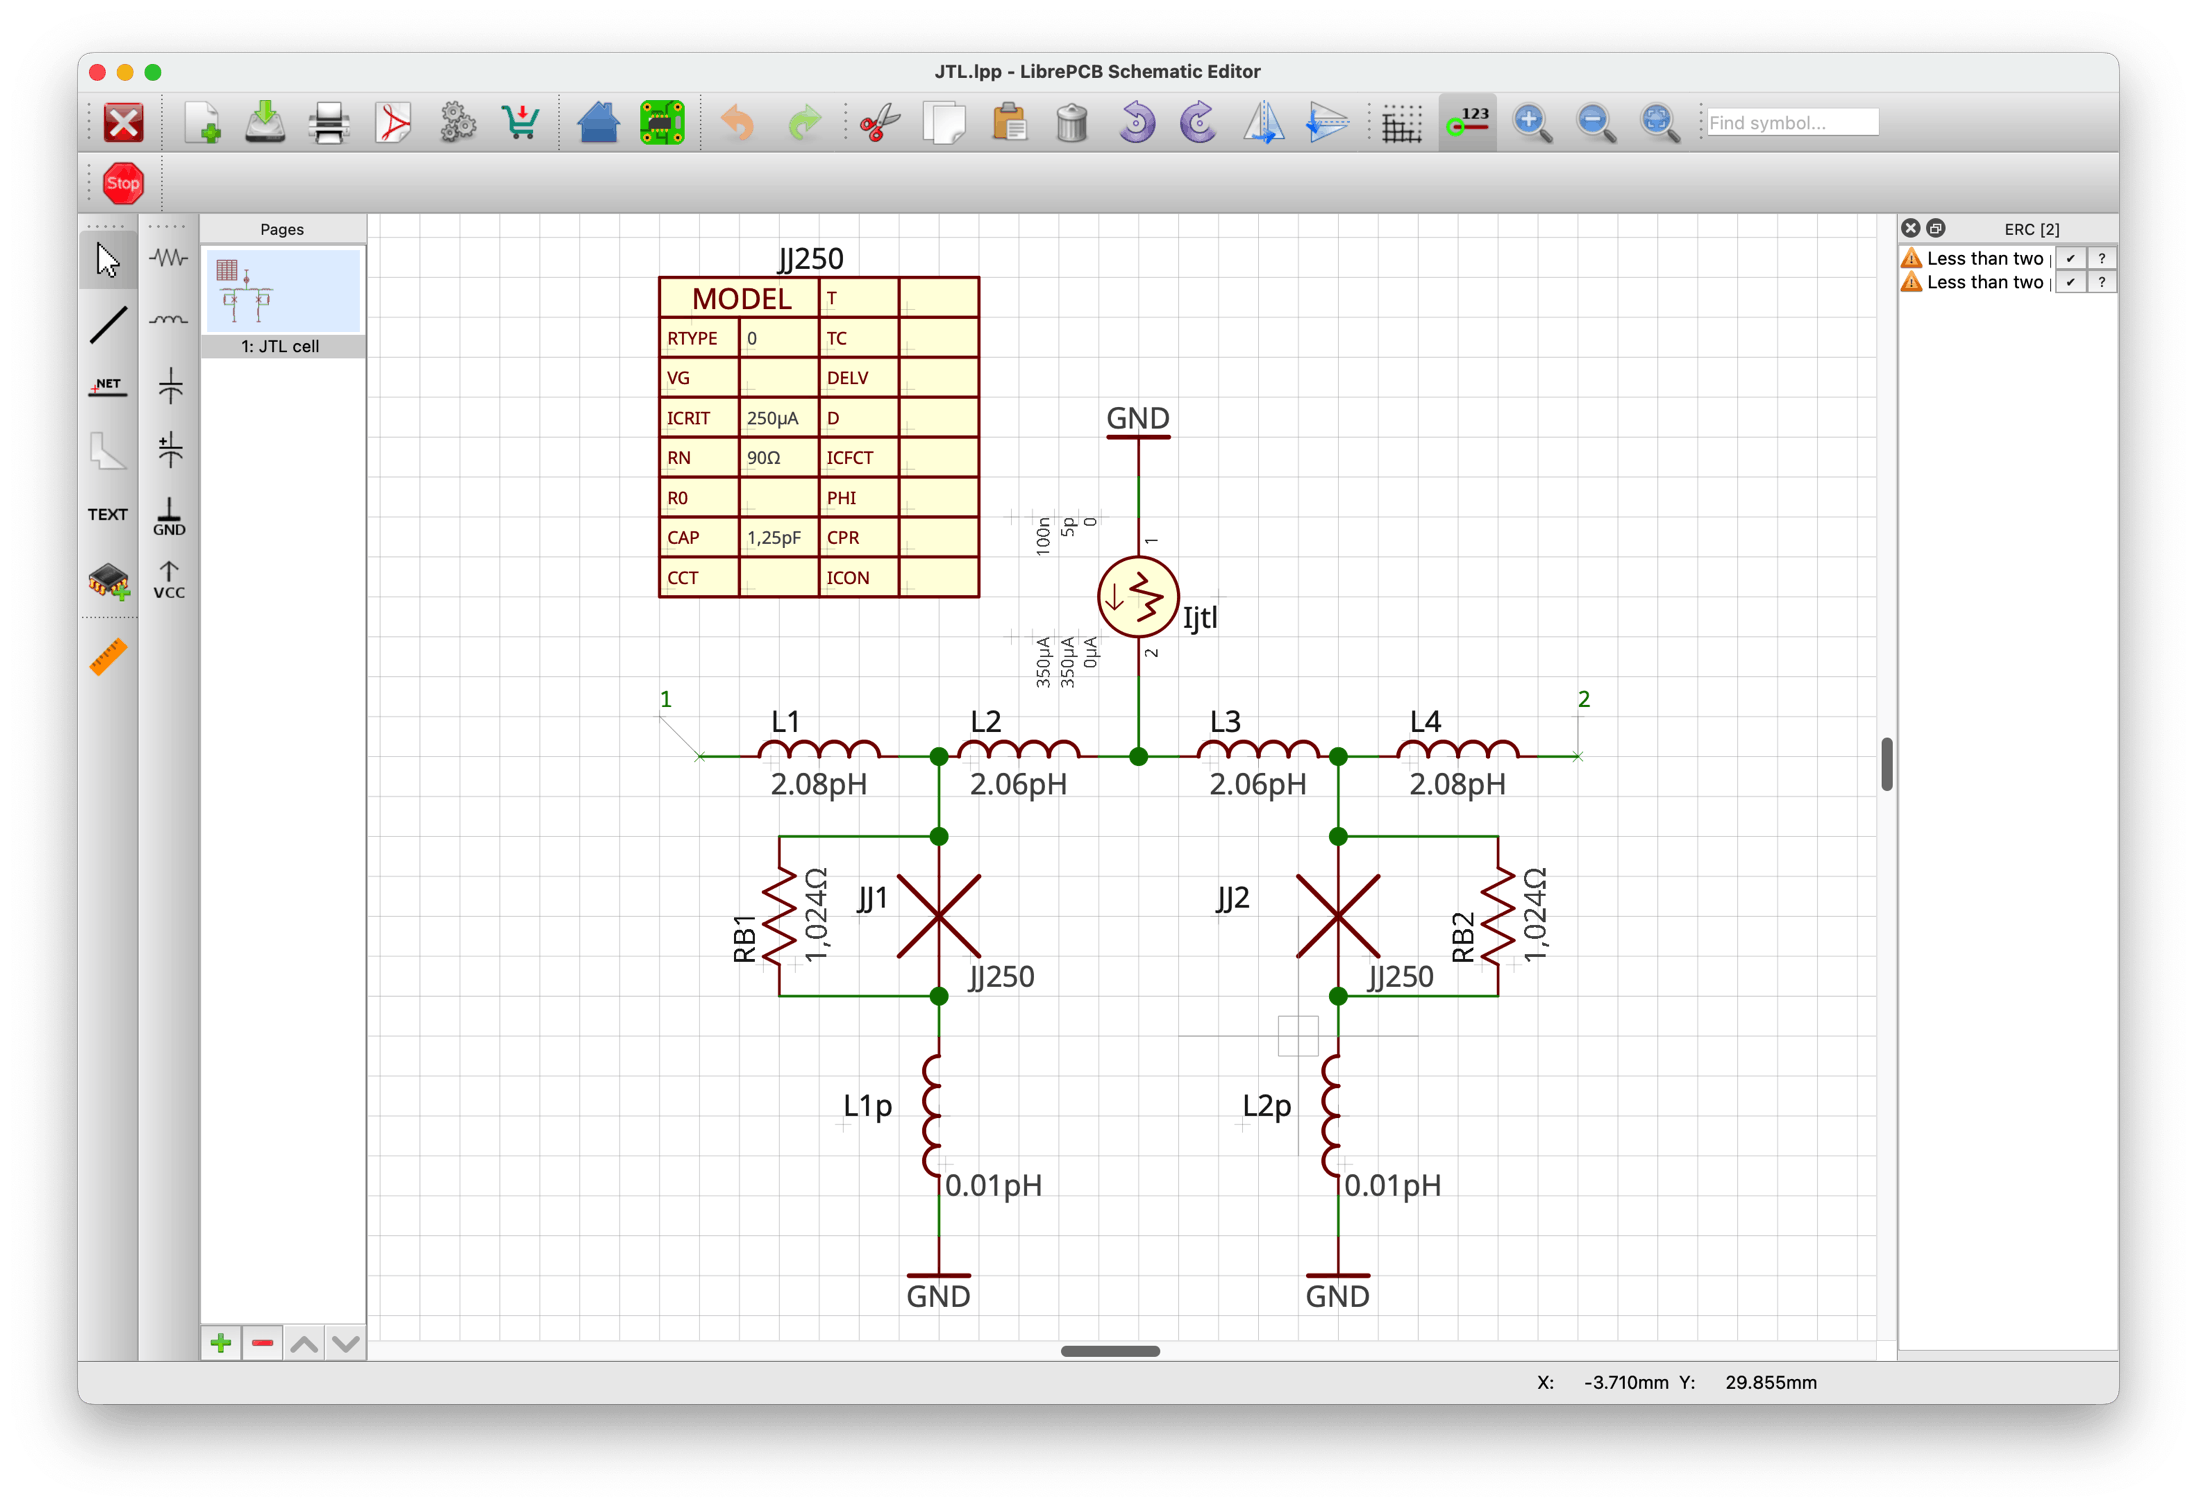Select the measure ruler tool
Screen dimensions: 2197x1507
click(108, 657)
